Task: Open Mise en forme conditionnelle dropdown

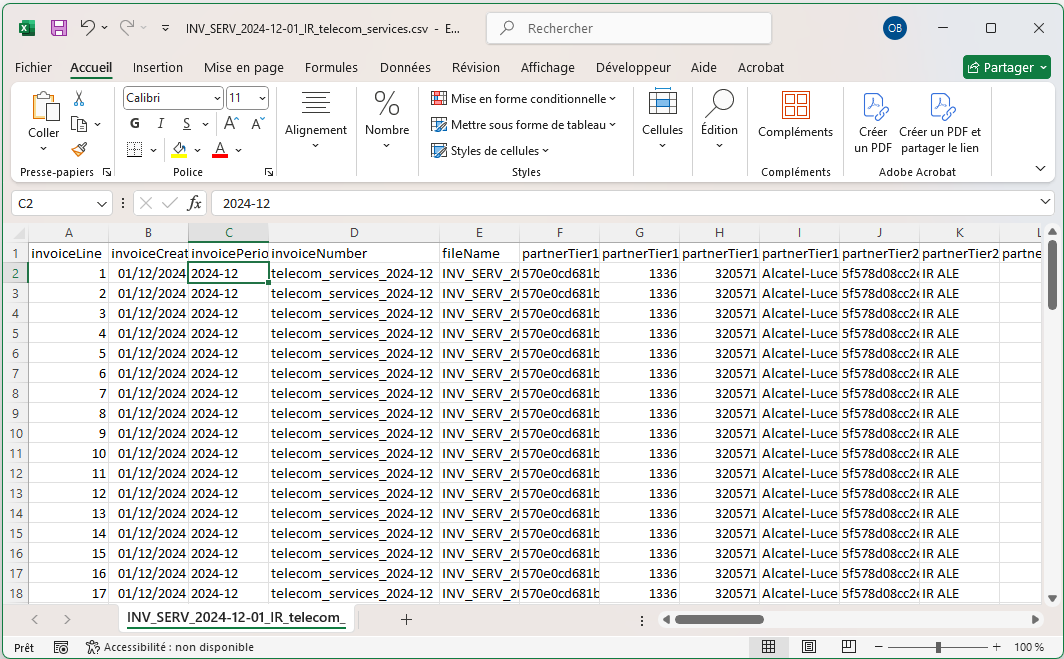Action: tap(523, 99)
